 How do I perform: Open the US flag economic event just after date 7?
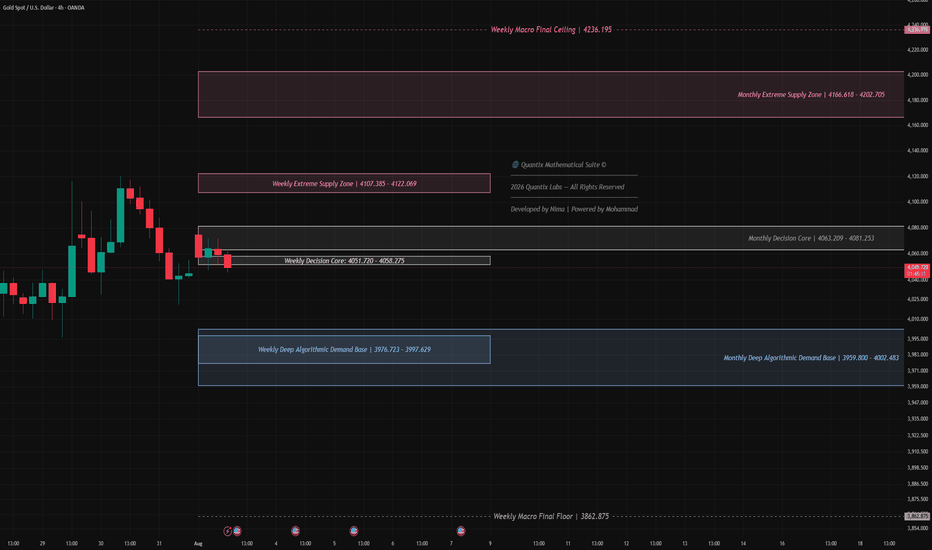461,531
